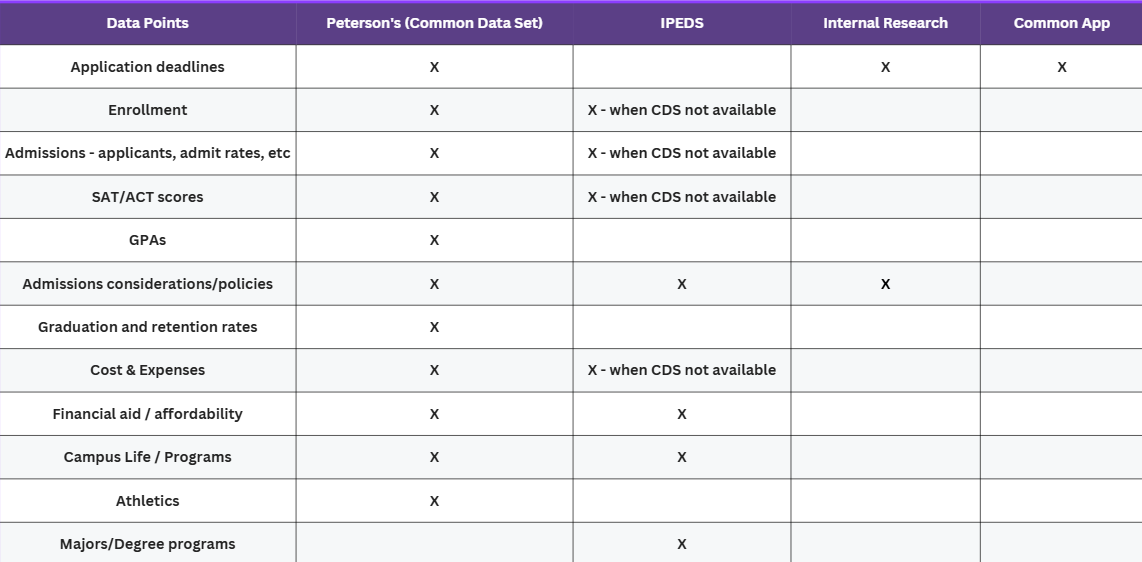
Task: Click "Admissions - applicants, admit rates, etc" label
Action: [147, 153]
